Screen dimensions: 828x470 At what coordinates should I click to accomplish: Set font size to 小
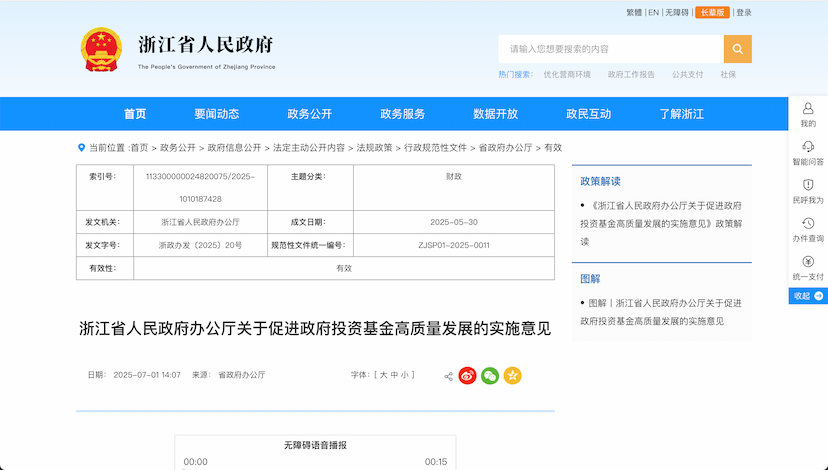pos(405,375)
